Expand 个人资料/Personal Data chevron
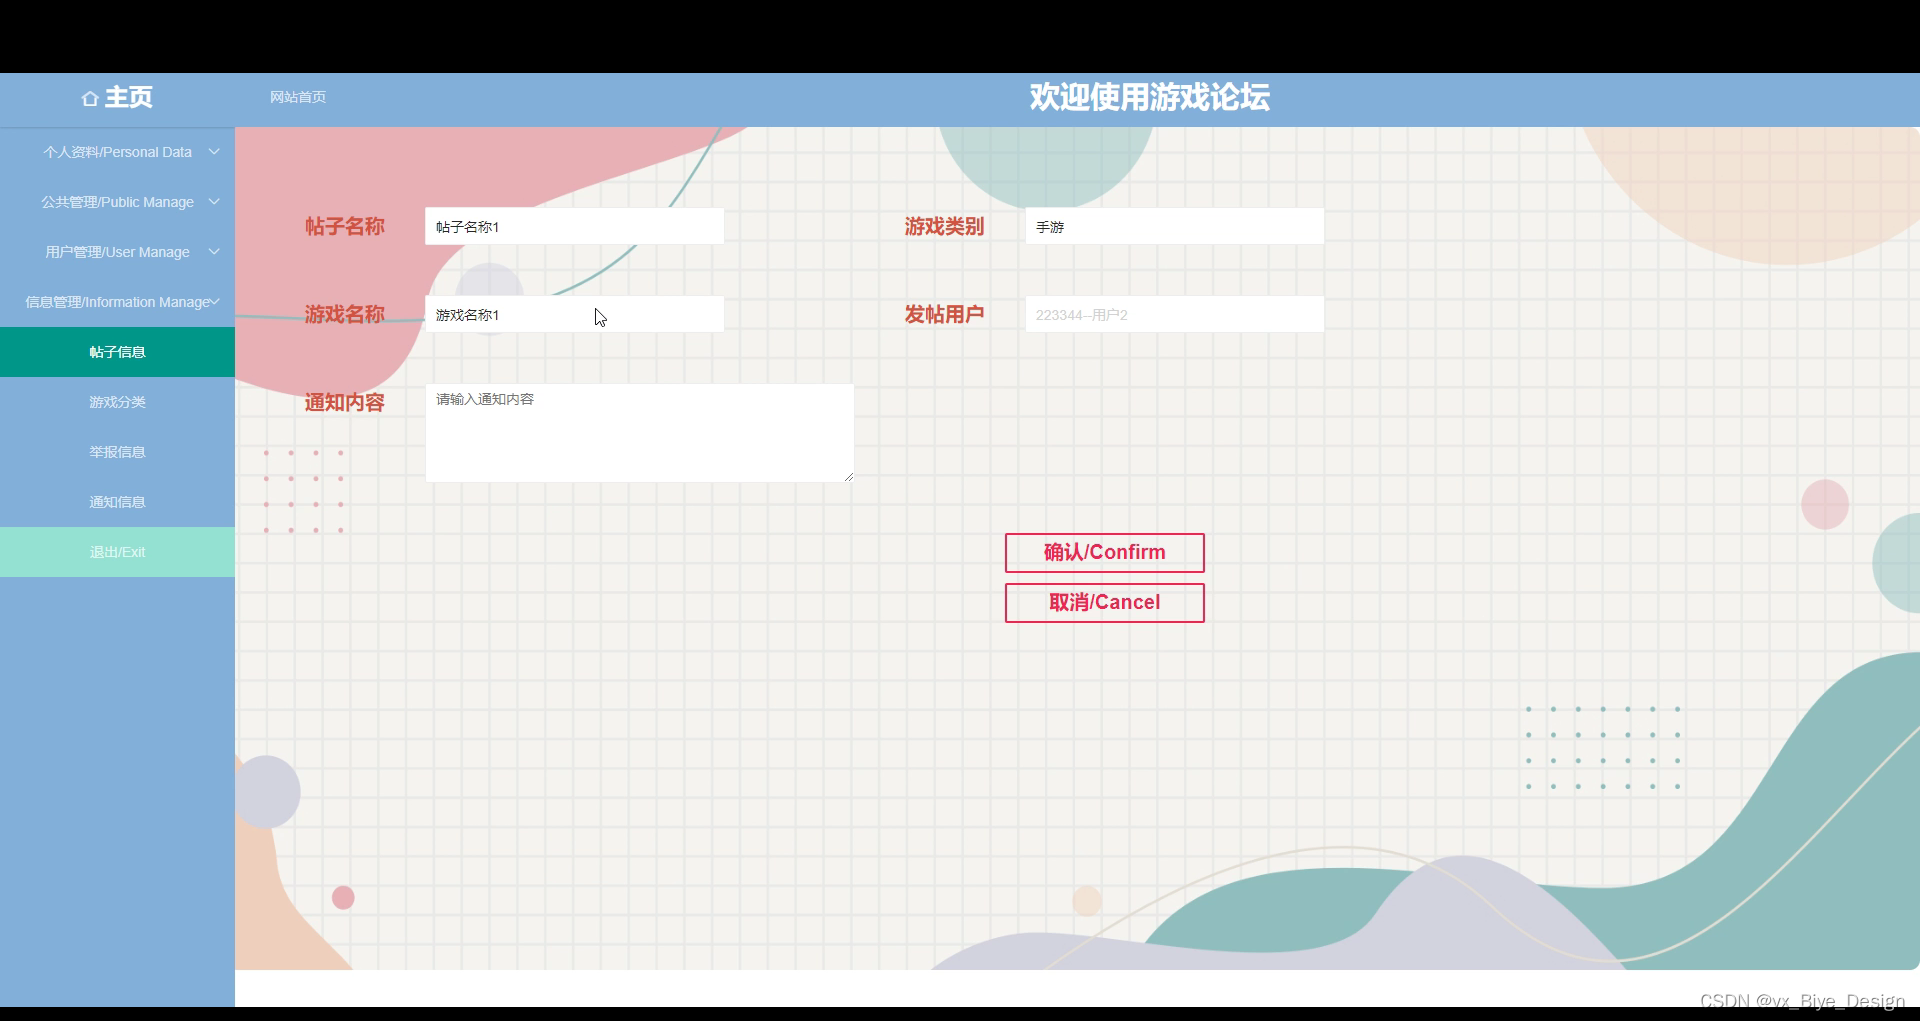The image size is (1920, 1021). [x=214, y=152]
